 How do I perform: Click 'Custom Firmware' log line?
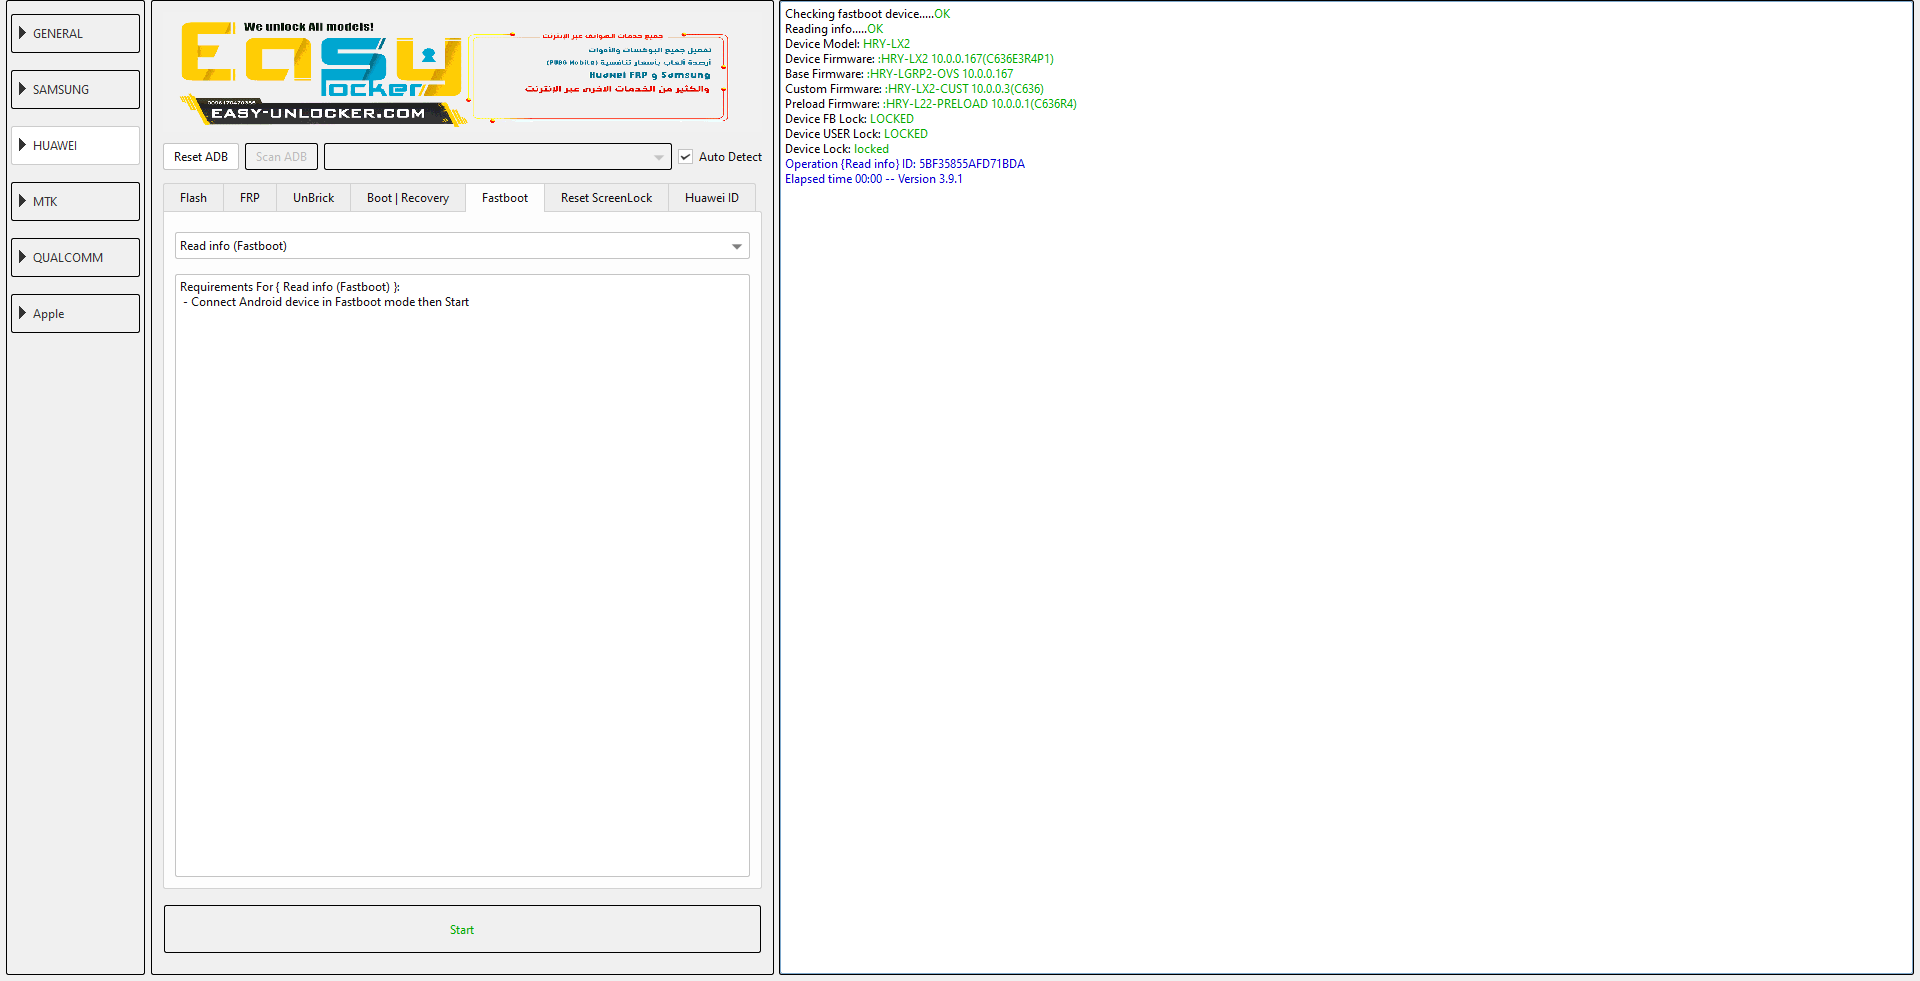914,89
